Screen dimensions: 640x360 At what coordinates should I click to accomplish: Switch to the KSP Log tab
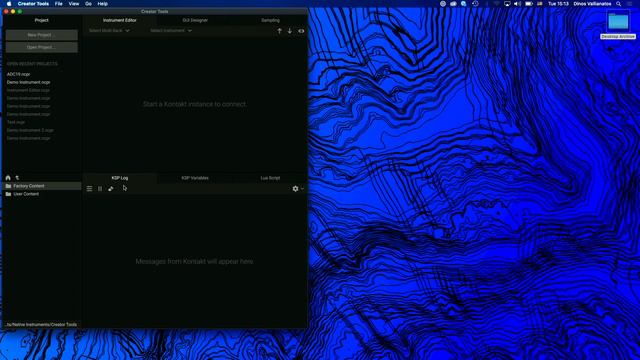tap(120, 178)
